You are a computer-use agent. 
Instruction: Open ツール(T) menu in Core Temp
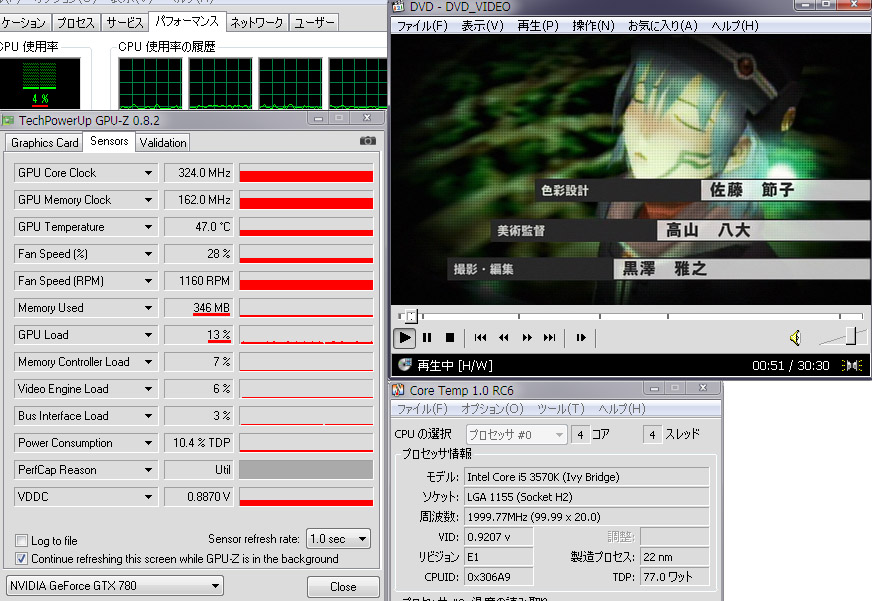point(561,409)
